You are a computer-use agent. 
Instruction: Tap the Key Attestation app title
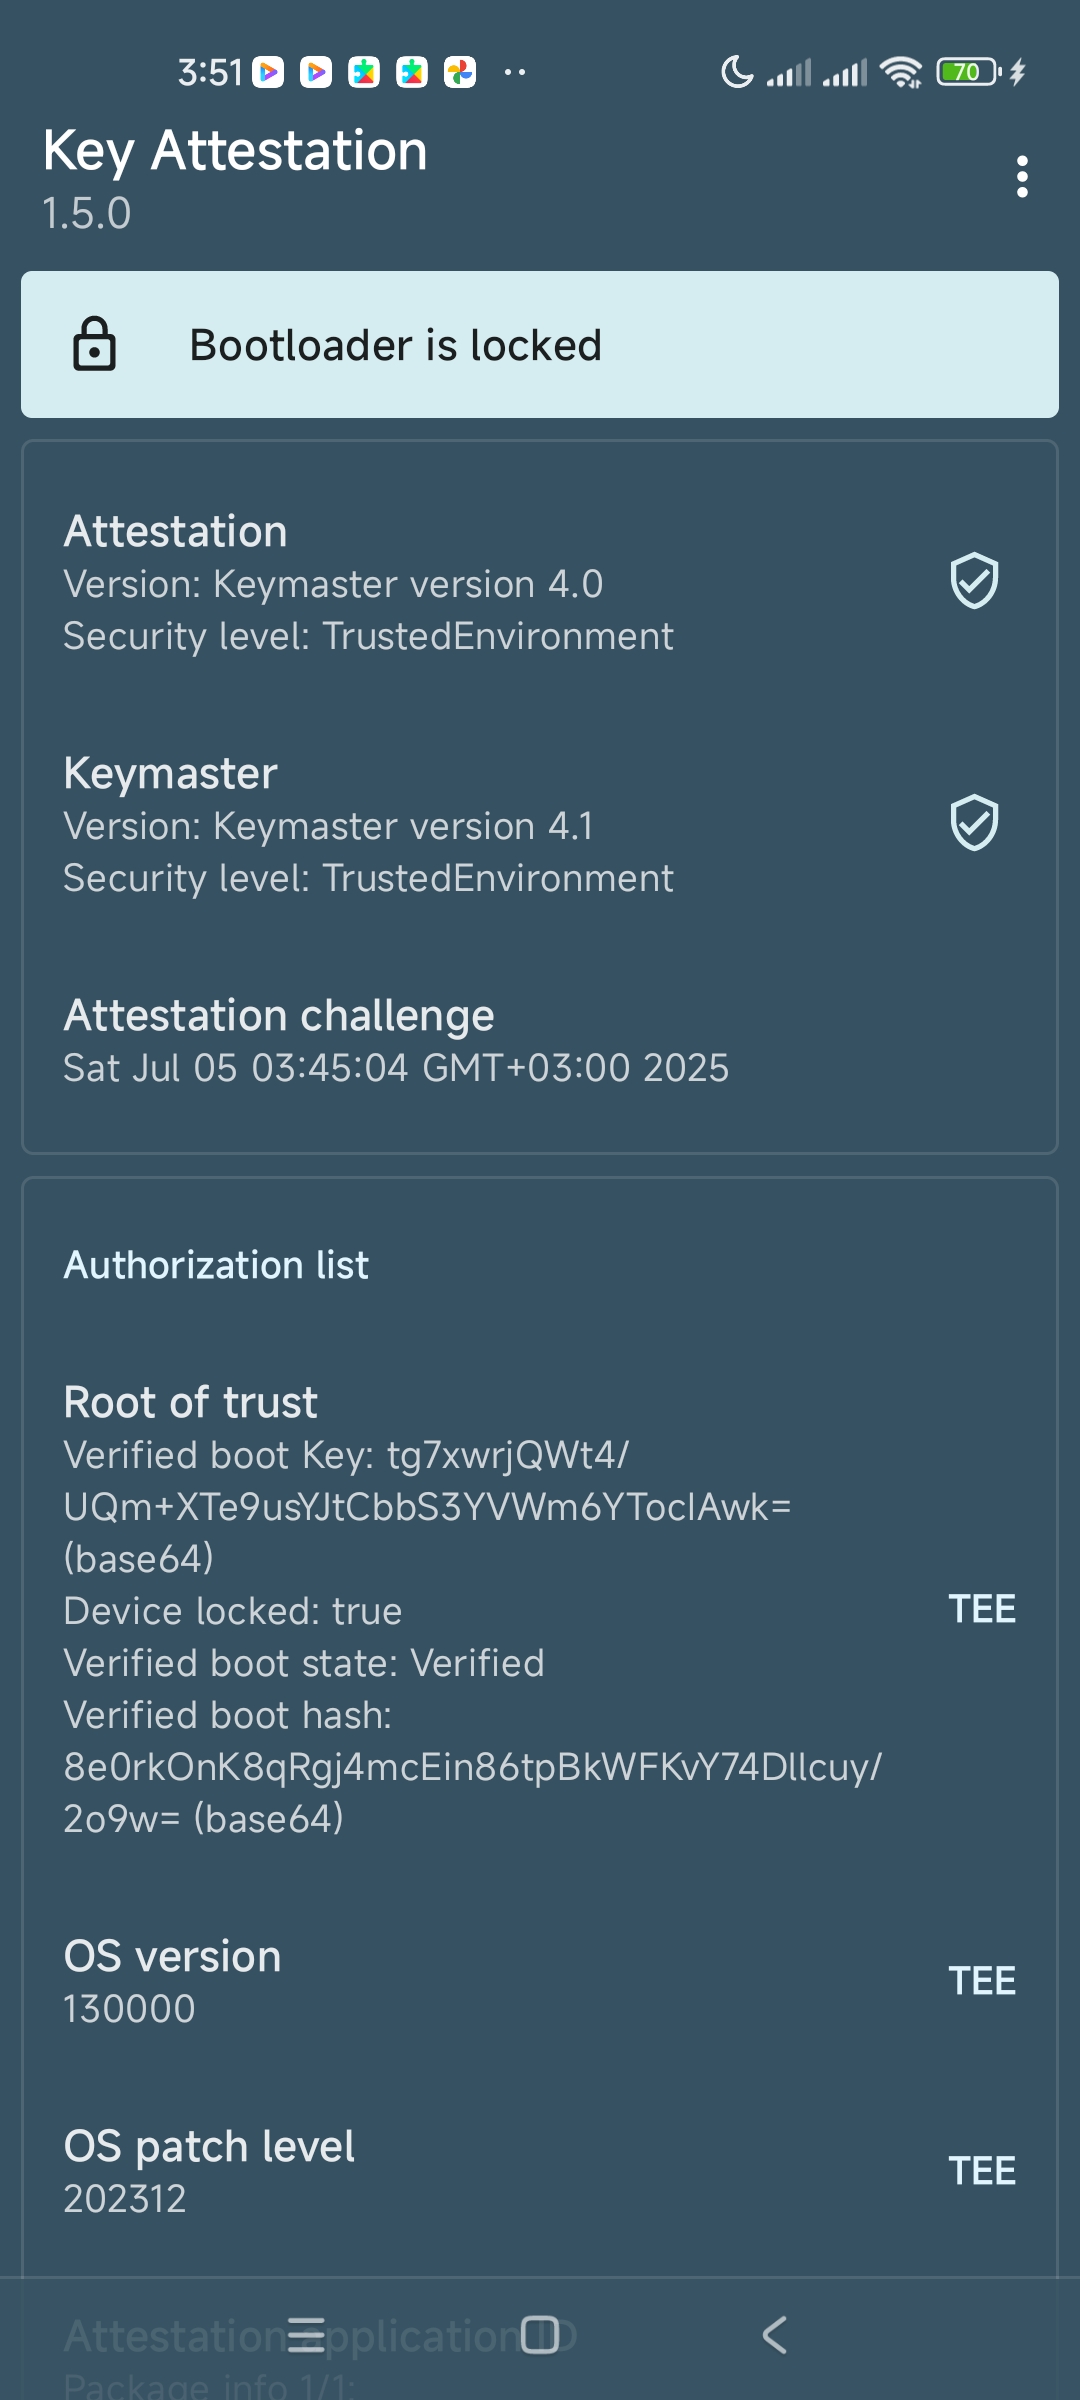(x=235, y=152)
